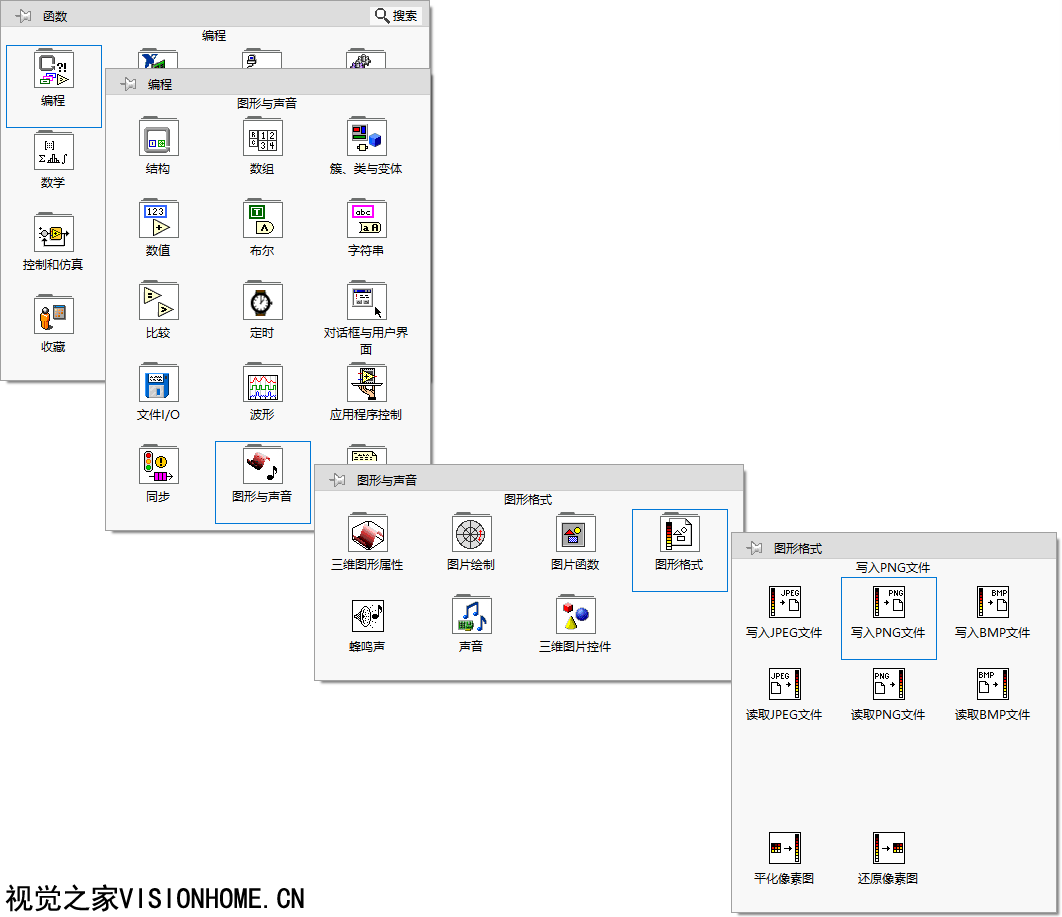The image size is (1062, 917).
Task: Expand the 文件I/O subpalette
Action: pos(158,385)
